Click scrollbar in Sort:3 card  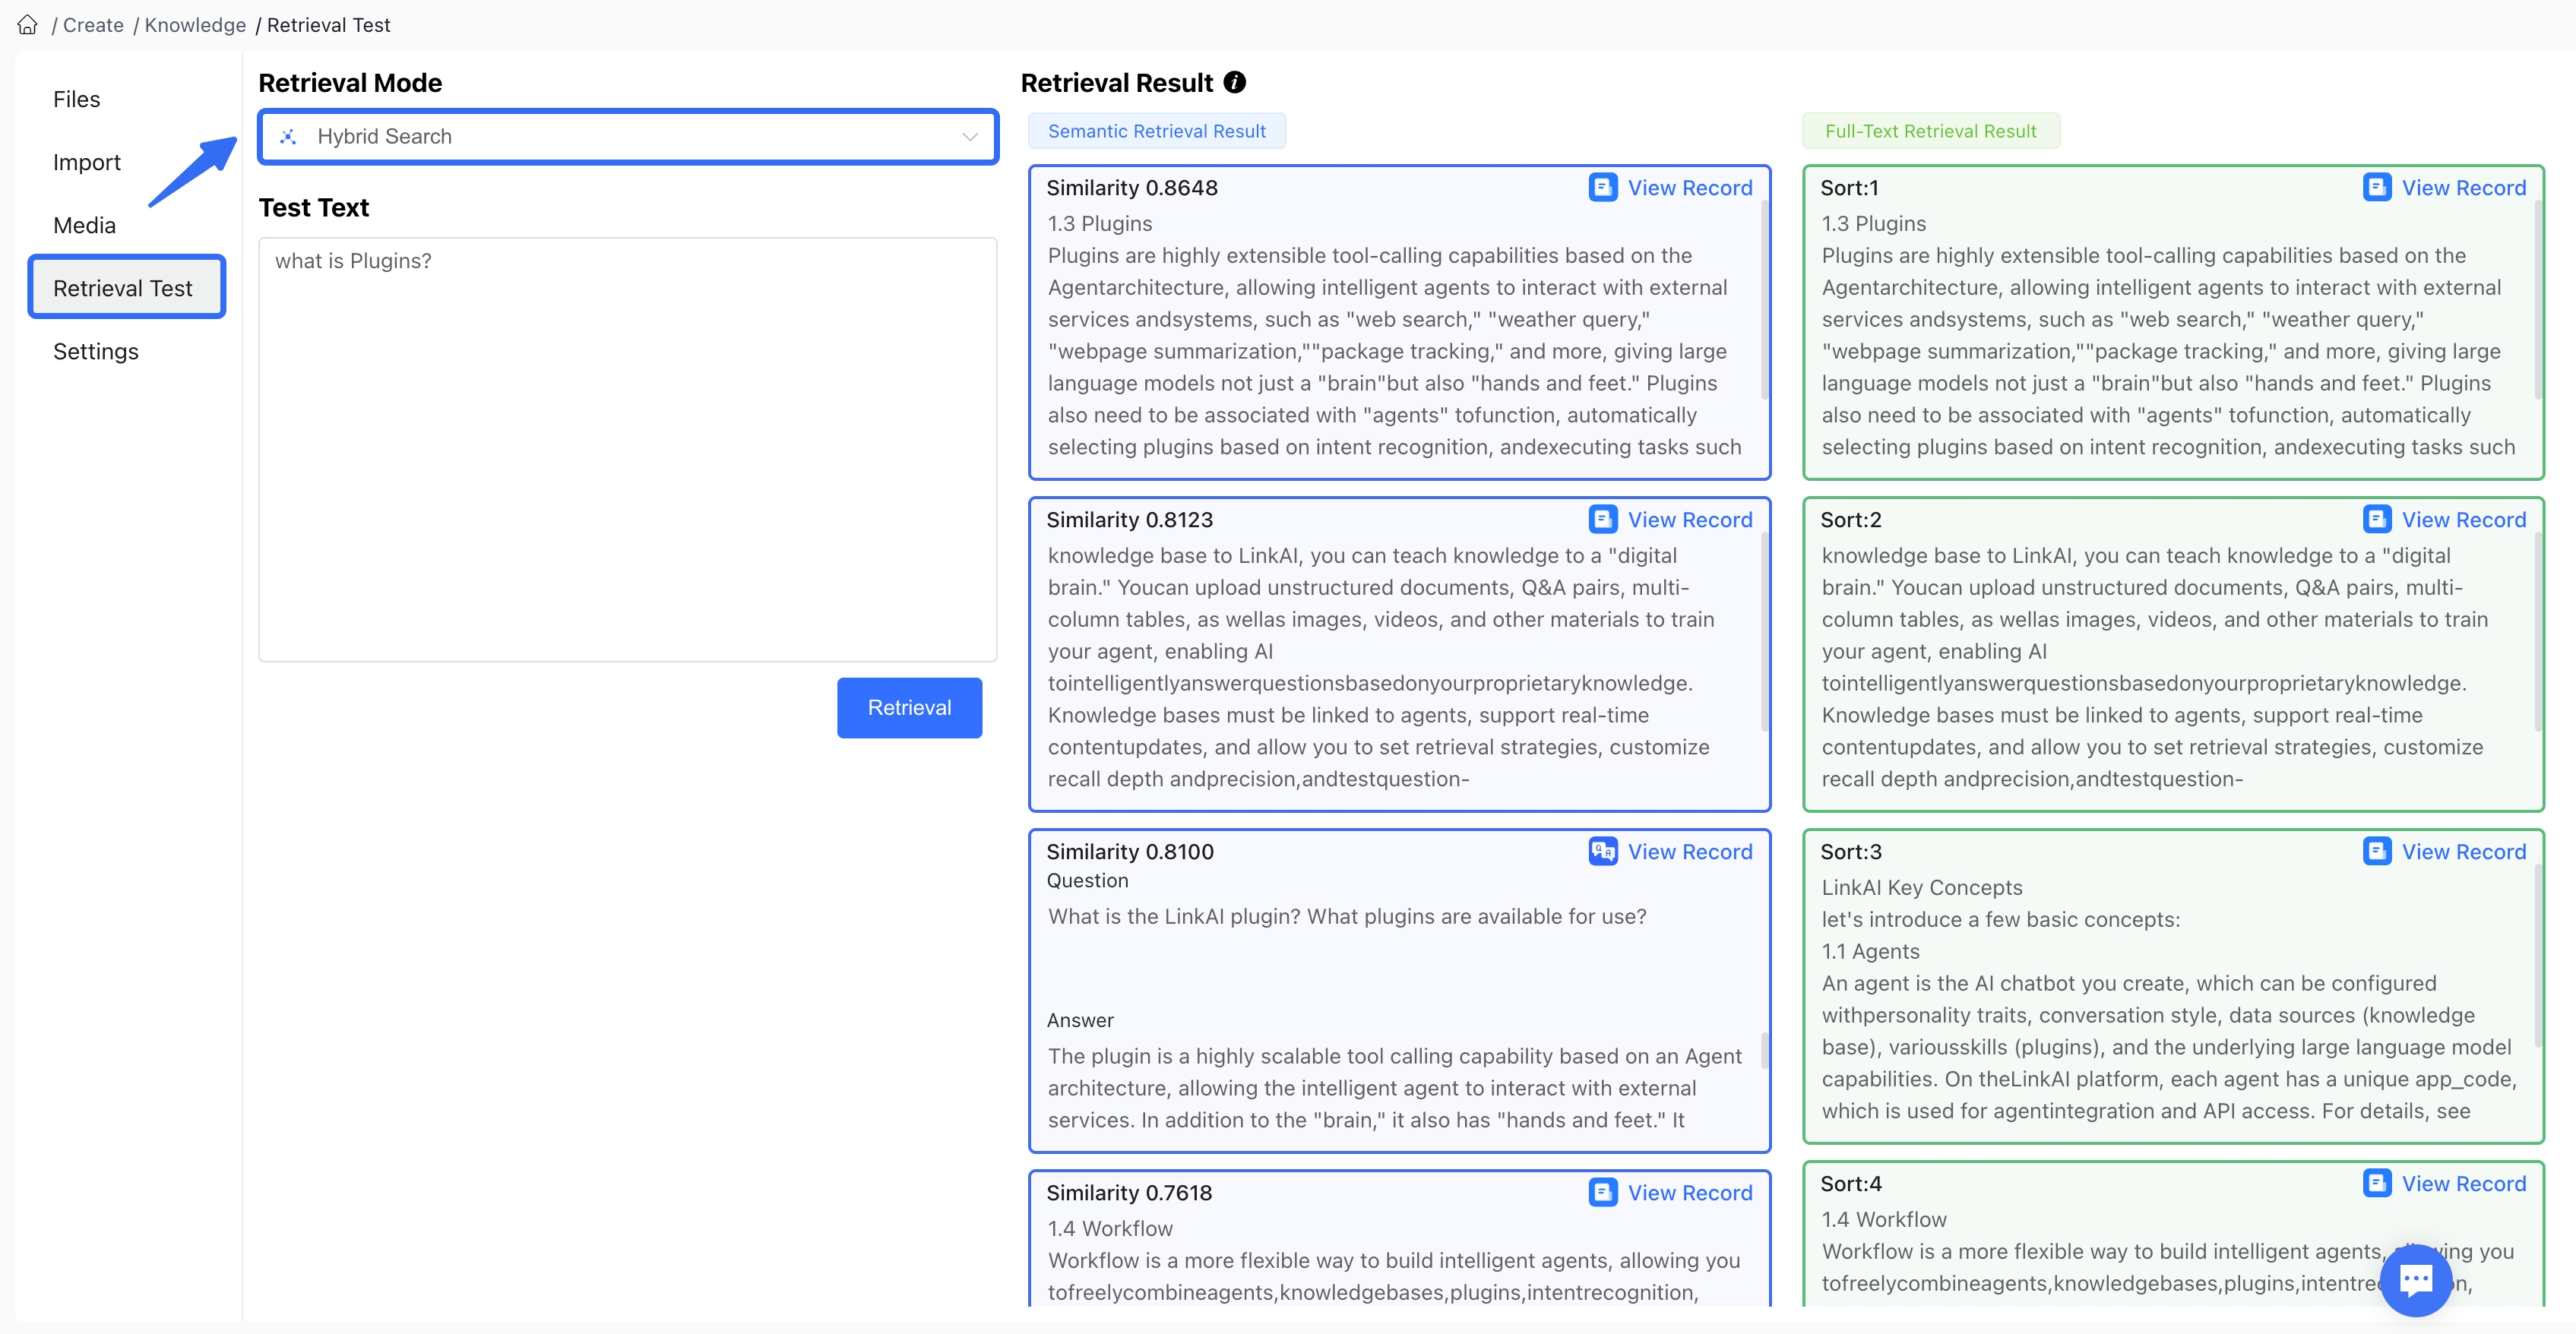pos(2539,955)
